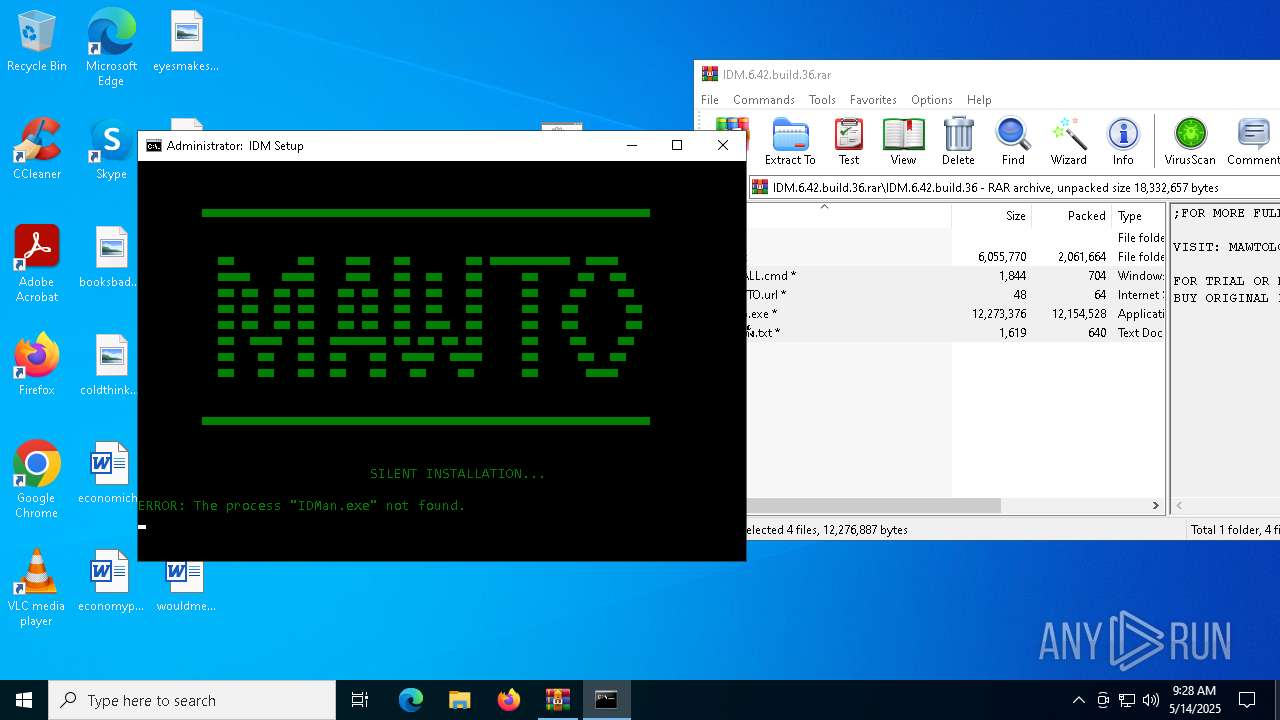The width and height of the screenshot is (1280, 720).
Task: Open Firefox from the taskbar
Action: click(509, 700)
